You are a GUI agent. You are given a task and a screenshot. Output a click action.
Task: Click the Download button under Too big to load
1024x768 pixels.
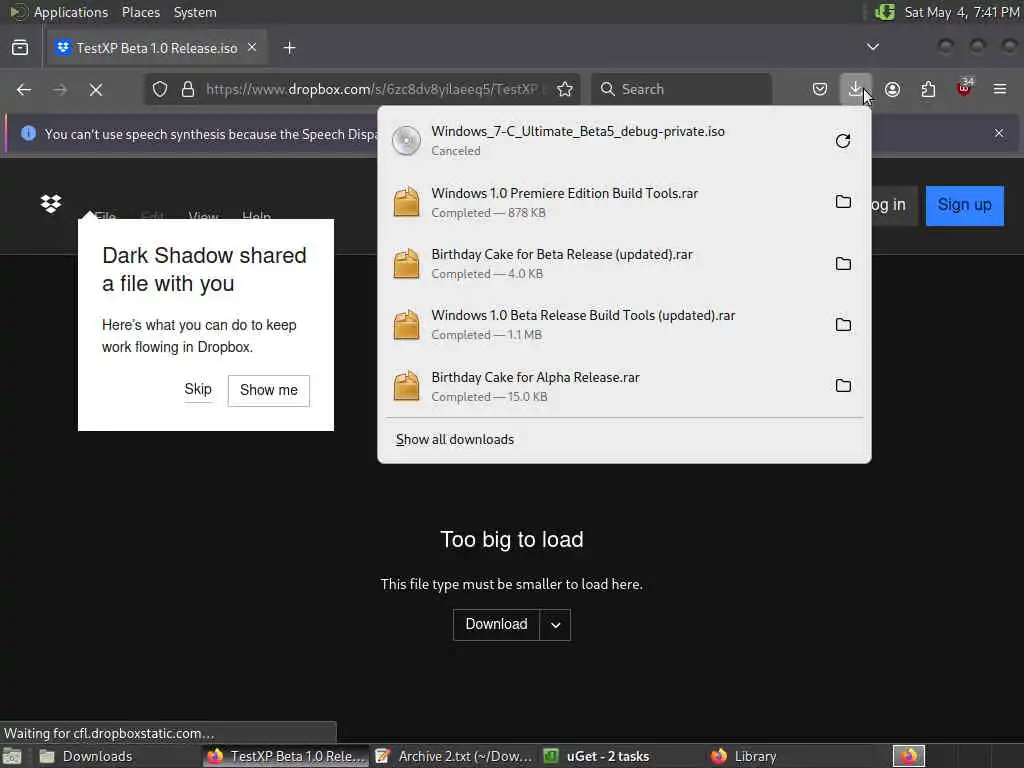(496, 624)
